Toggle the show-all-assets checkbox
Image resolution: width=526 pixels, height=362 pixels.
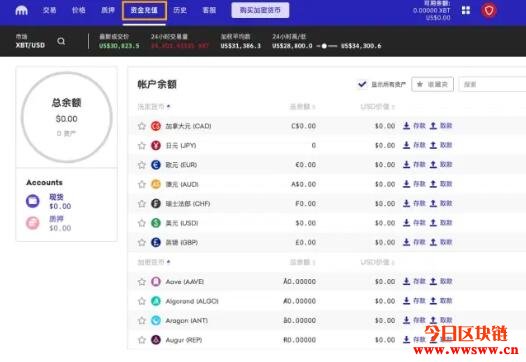[x=362, y=84]
